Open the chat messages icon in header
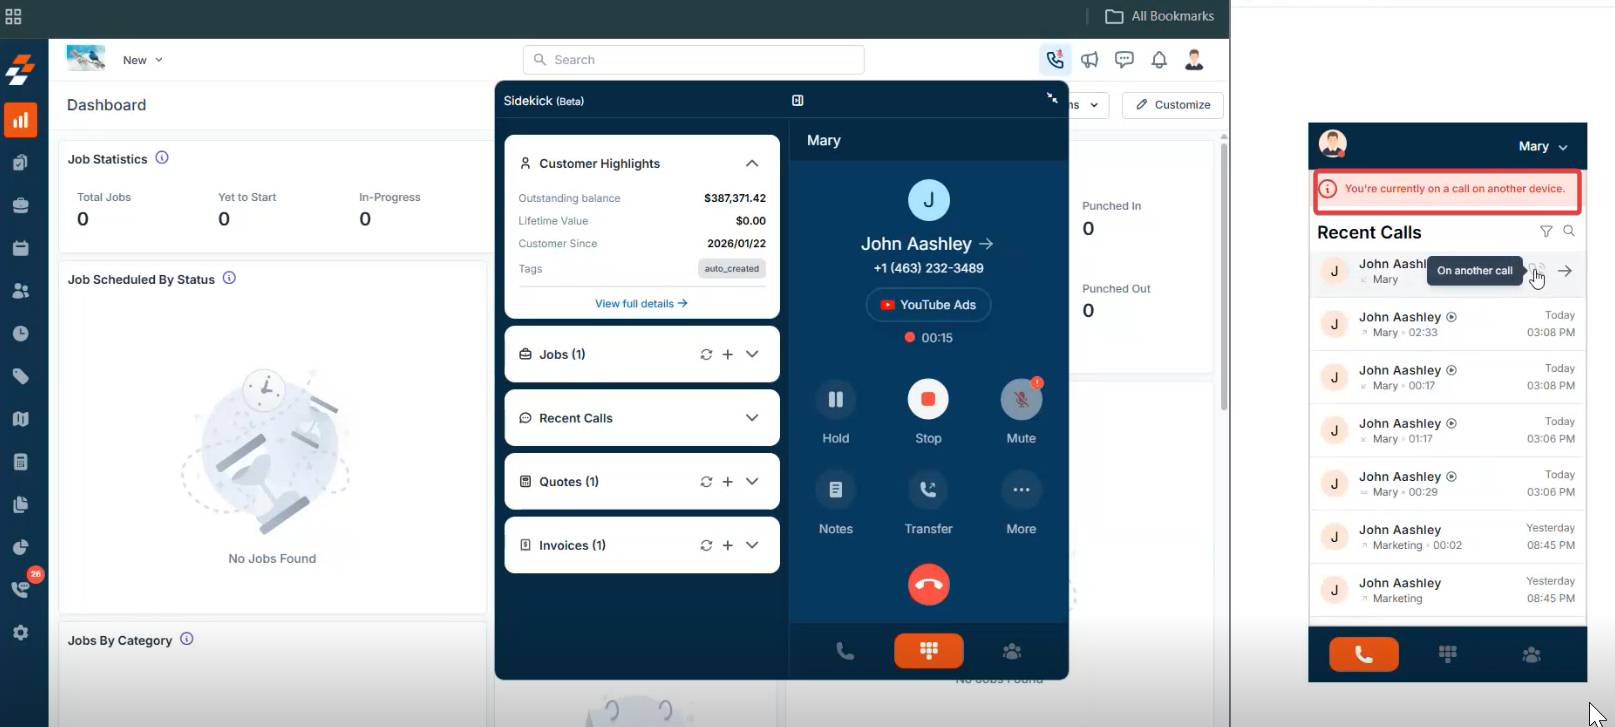The width and height of the screenshot is (1615, 727). tap(1124, 60)
